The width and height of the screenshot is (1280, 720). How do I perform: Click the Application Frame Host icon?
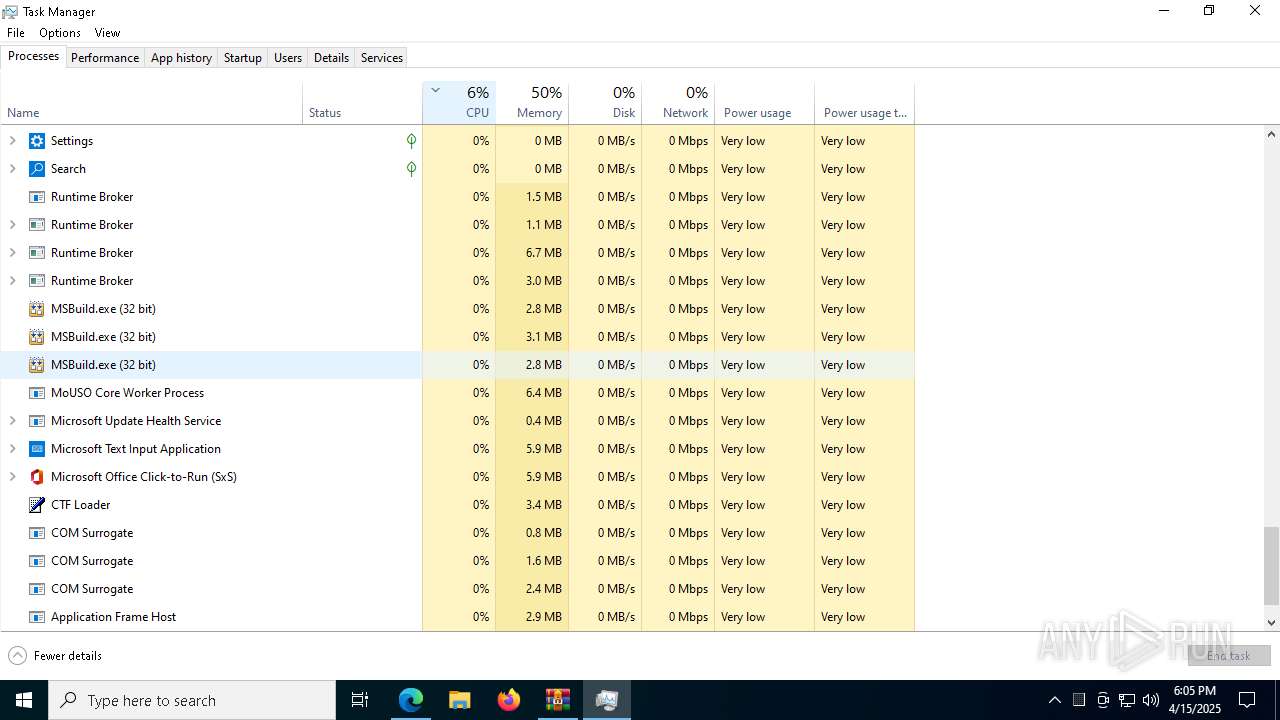(37, 617)
